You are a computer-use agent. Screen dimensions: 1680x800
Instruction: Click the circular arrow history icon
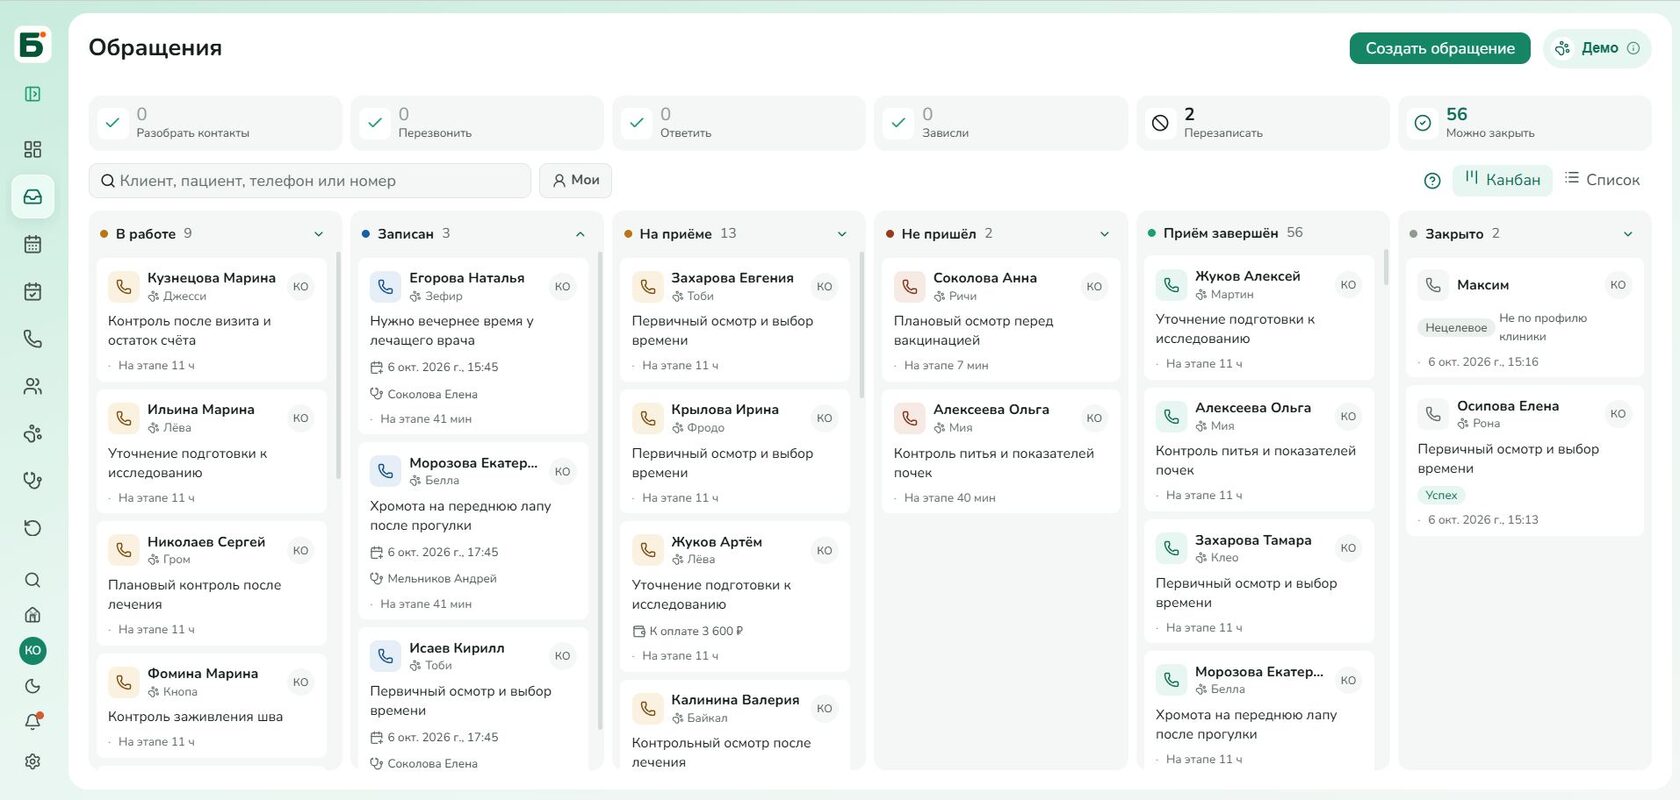point(33,528)
